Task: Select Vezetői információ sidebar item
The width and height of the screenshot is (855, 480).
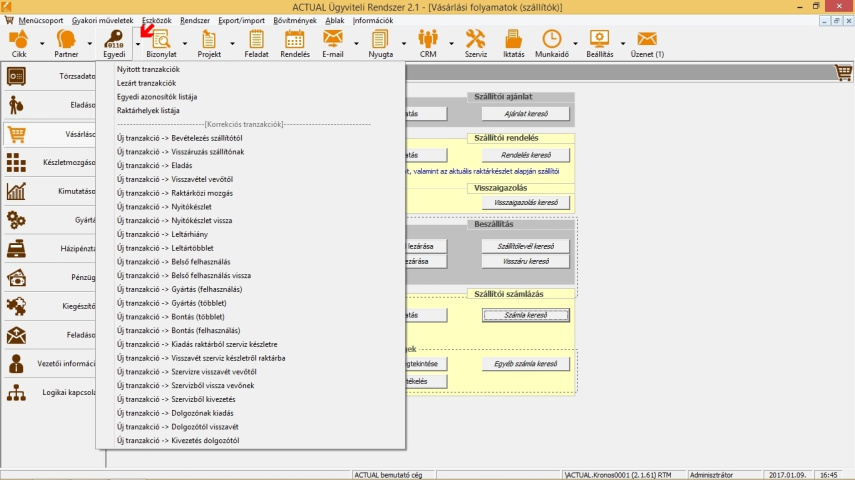Action: (x=50, y=363)
